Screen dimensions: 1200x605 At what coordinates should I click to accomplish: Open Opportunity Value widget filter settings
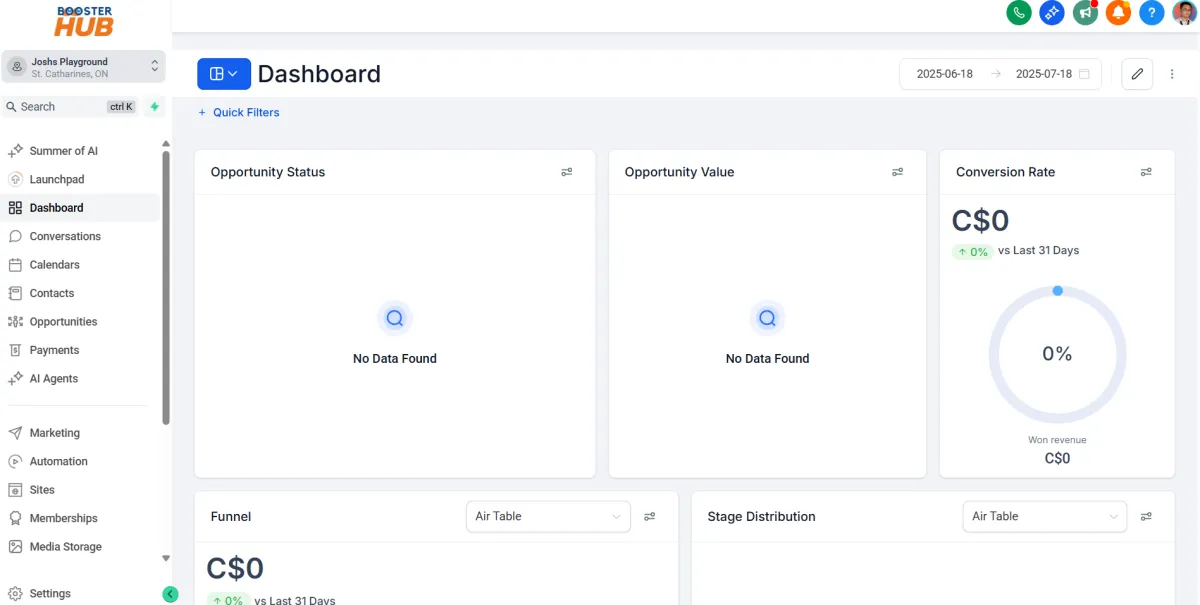897,172
